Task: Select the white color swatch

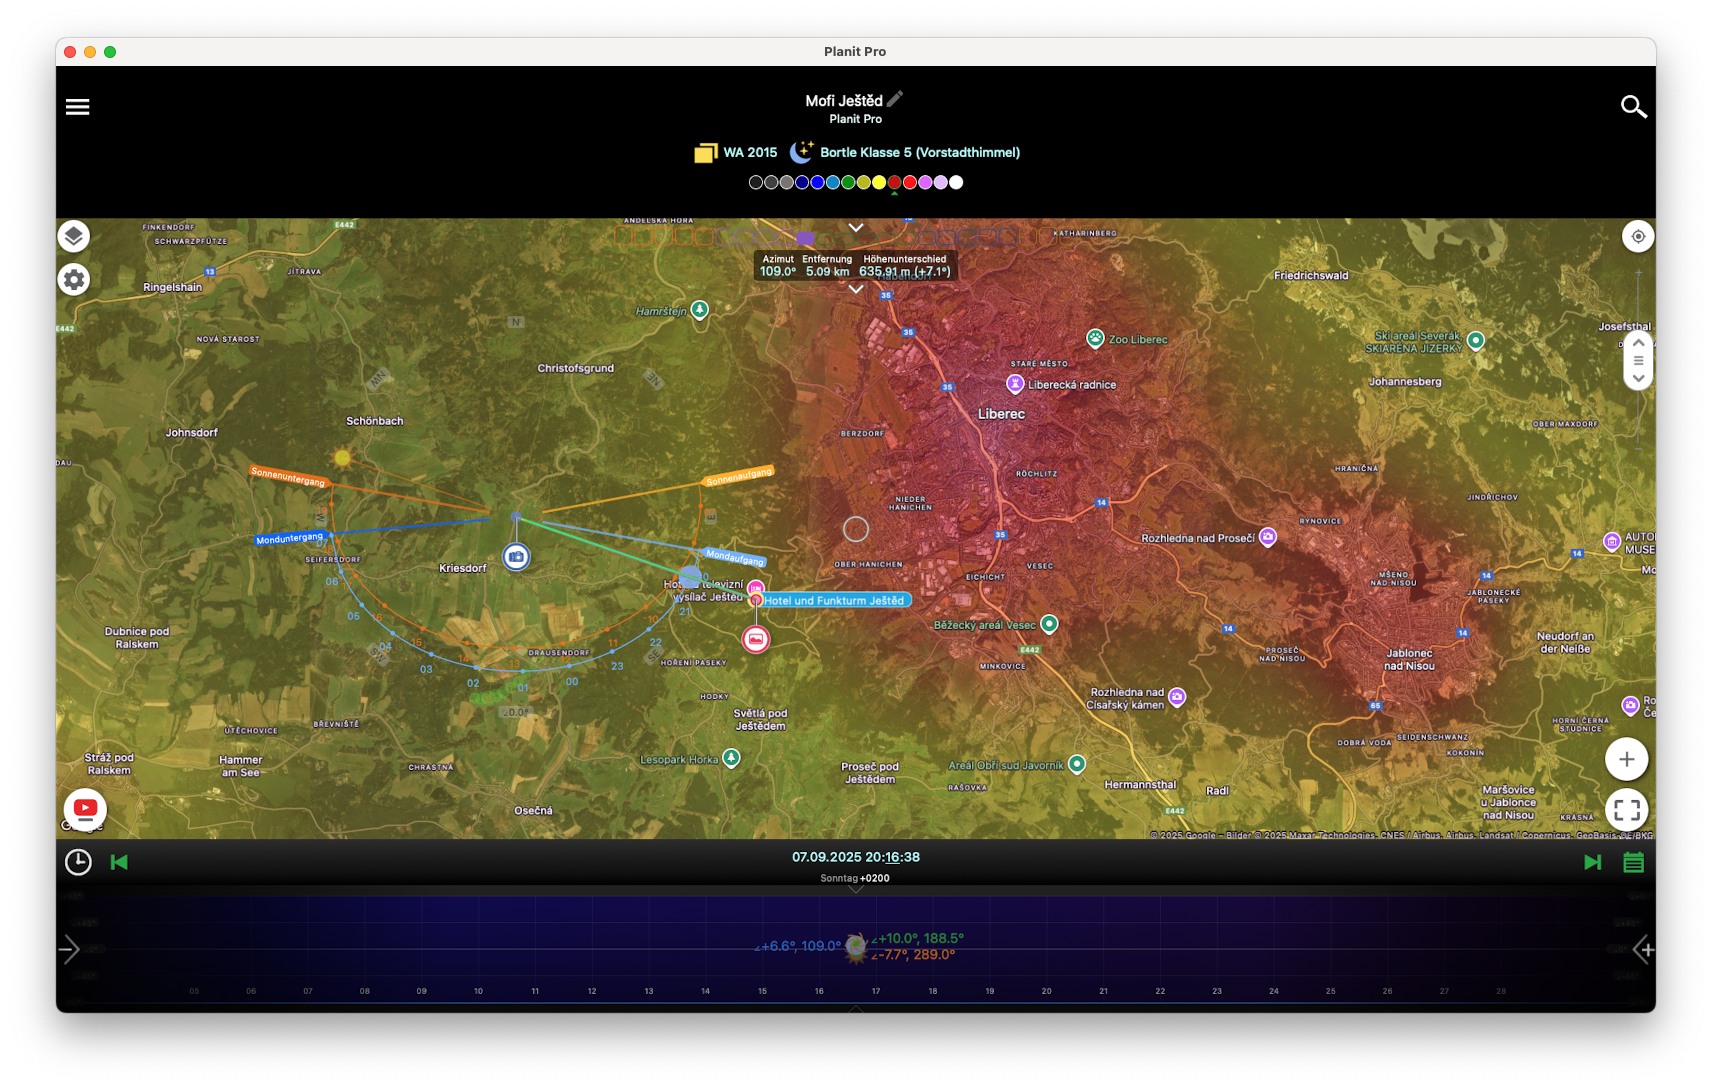Action: (956, 182)
